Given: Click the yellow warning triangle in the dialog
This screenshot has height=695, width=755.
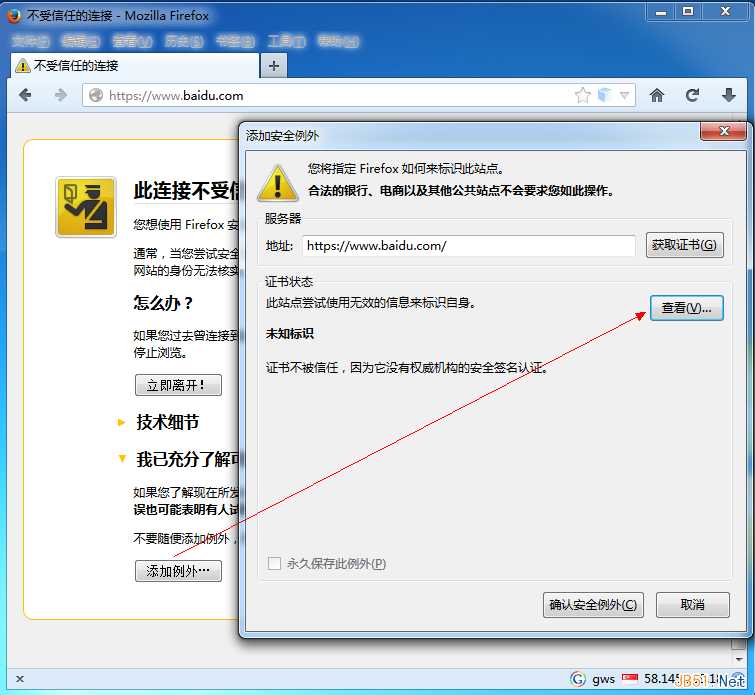Looking at the screenshot, I should tap(277, 183).
